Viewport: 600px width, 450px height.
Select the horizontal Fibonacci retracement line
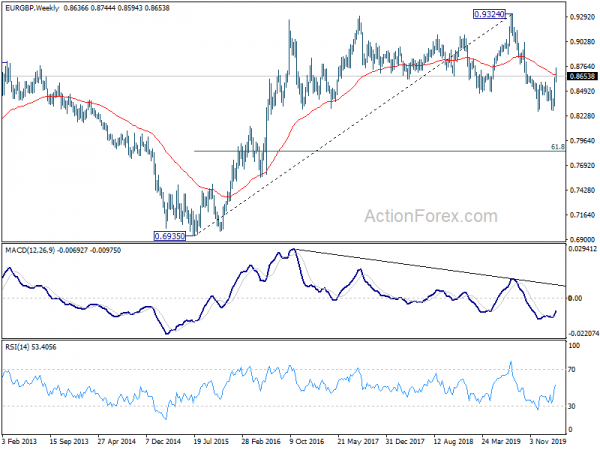point(379,151)
